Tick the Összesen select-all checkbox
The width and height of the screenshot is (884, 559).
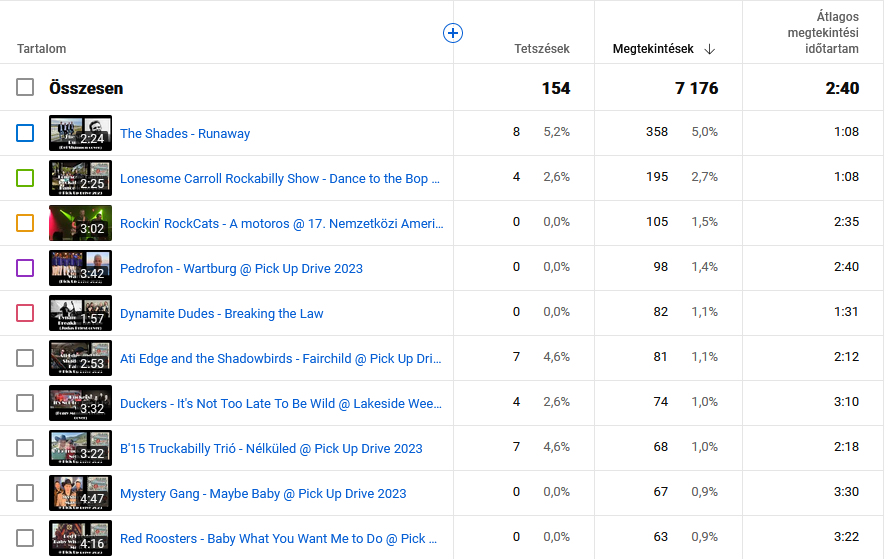[x=25, y=88]
